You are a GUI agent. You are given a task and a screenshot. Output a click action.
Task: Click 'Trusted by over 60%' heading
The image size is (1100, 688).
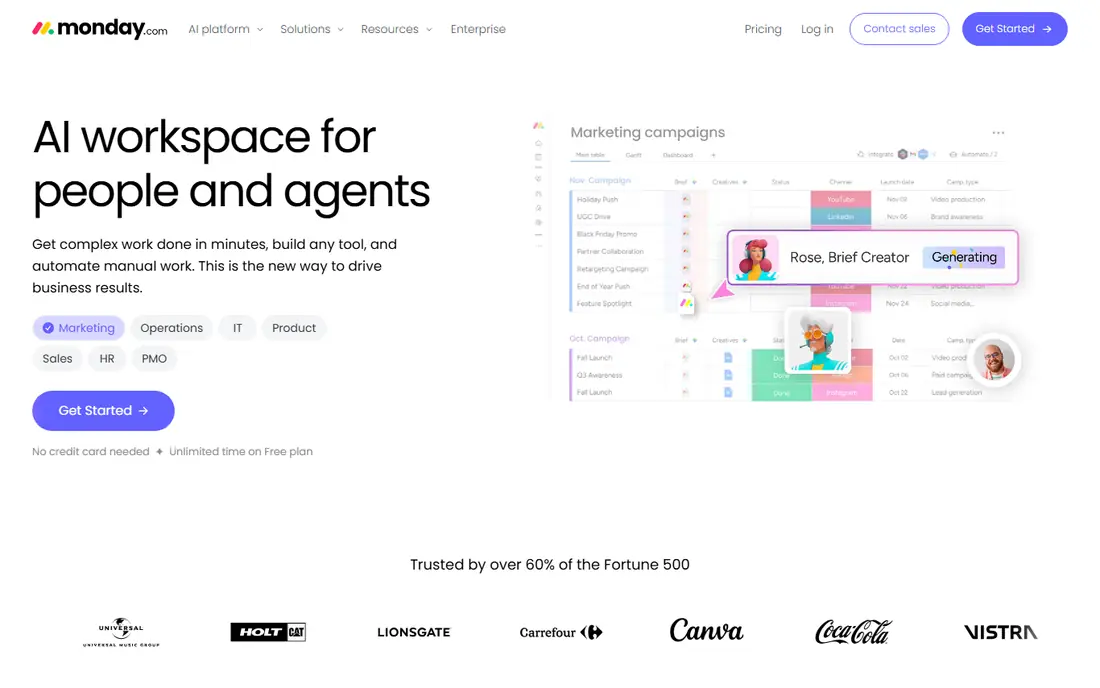(550, 565)
